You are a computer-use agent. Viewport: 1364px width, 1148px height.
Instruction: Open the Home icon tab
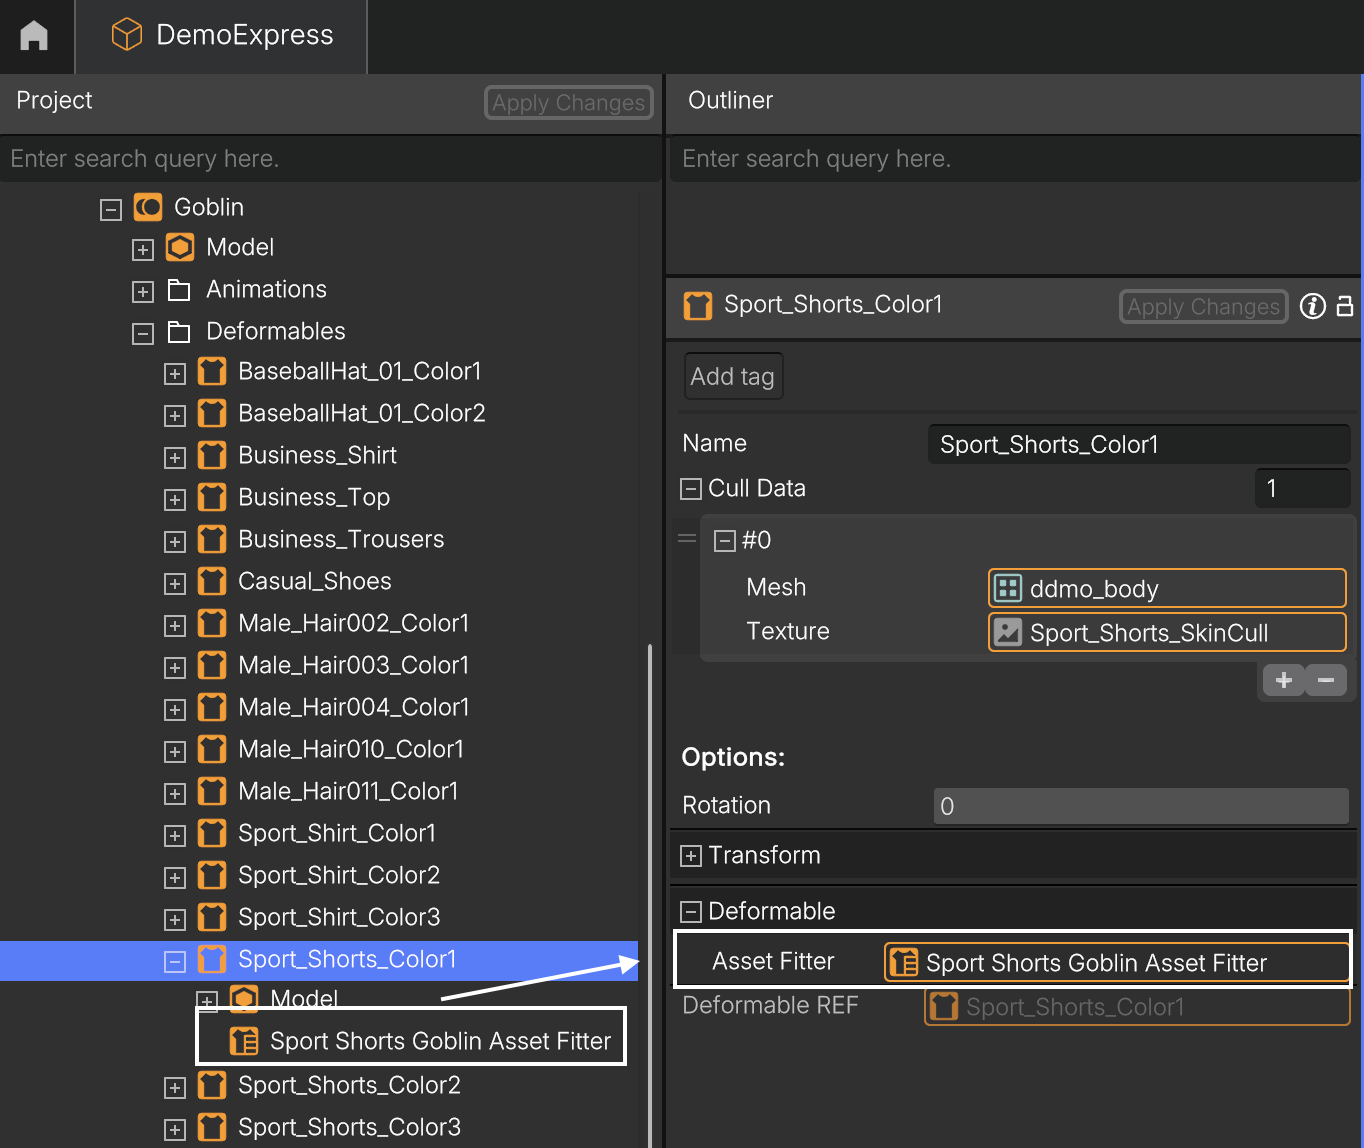(x=34, y=36)
